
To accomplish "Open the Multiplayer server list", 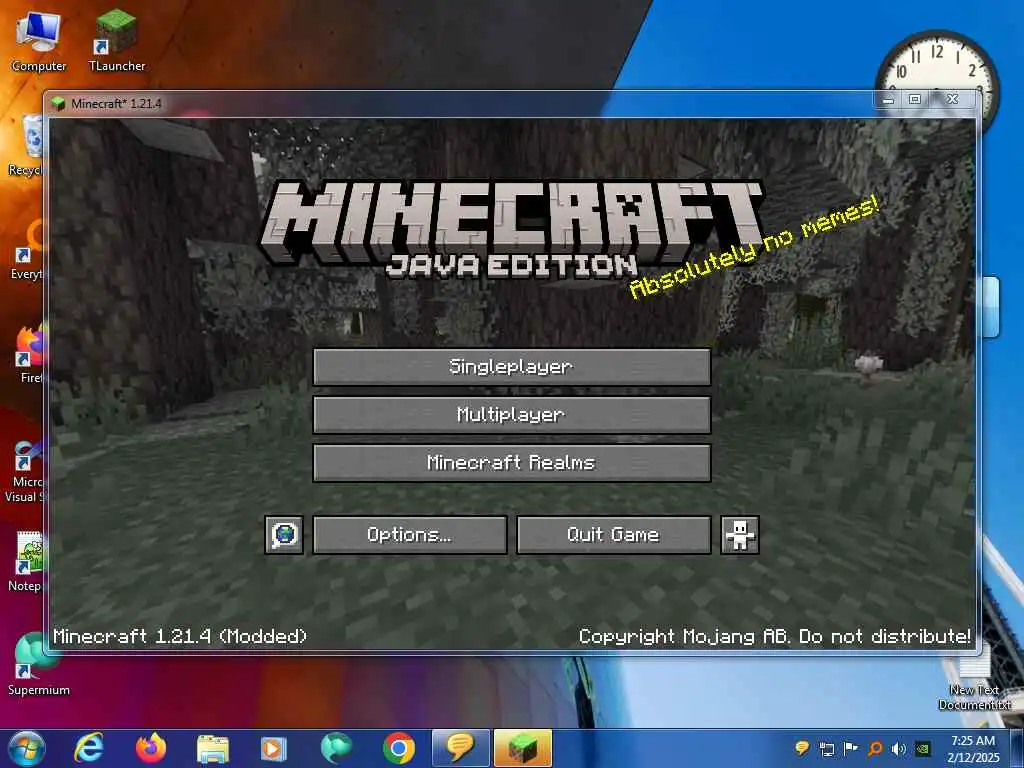I will [512, 415].
